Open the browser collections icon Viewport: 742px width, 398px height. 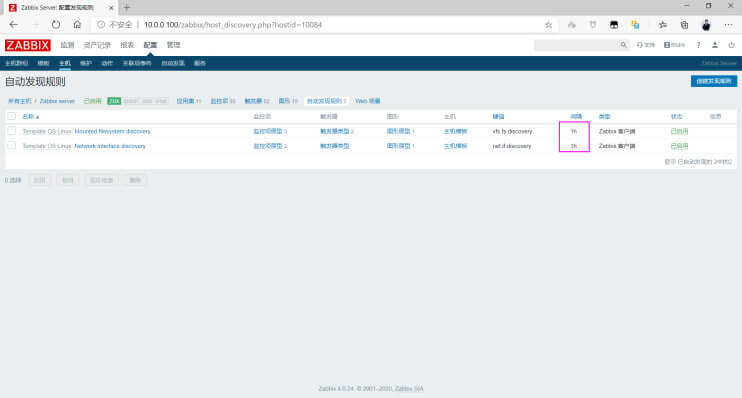point(684,25)
